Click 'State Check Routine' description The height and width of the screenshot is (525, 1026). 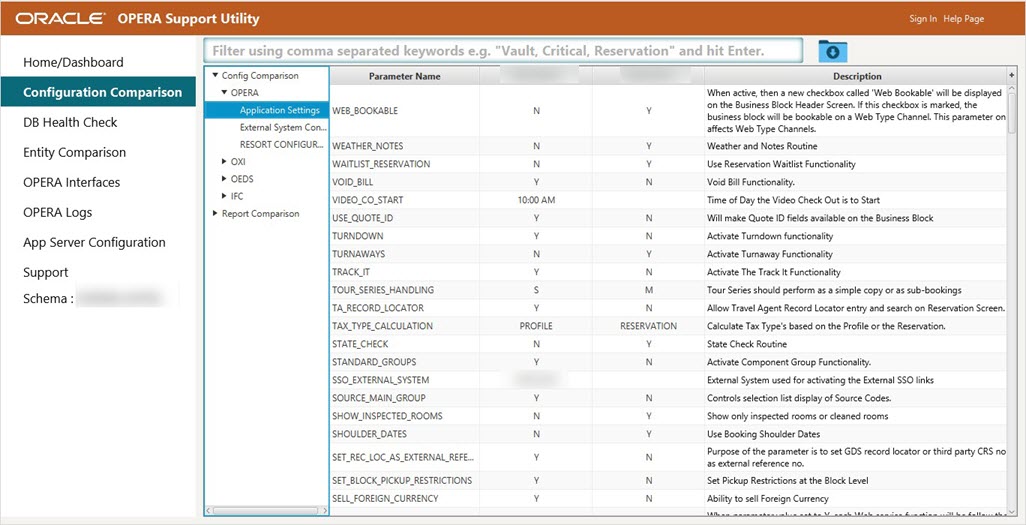coord(747,344)
